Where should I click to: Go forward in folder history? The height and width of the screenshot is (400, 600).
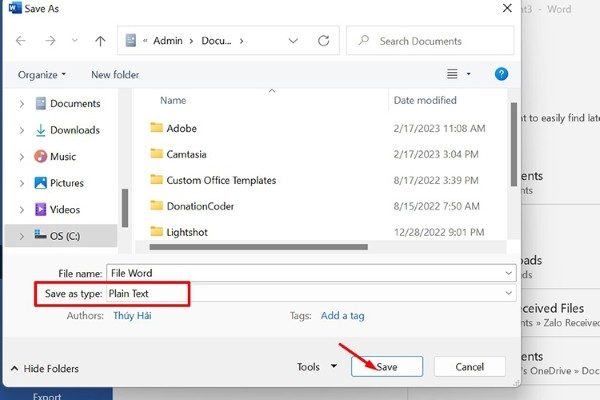(50, 41)
